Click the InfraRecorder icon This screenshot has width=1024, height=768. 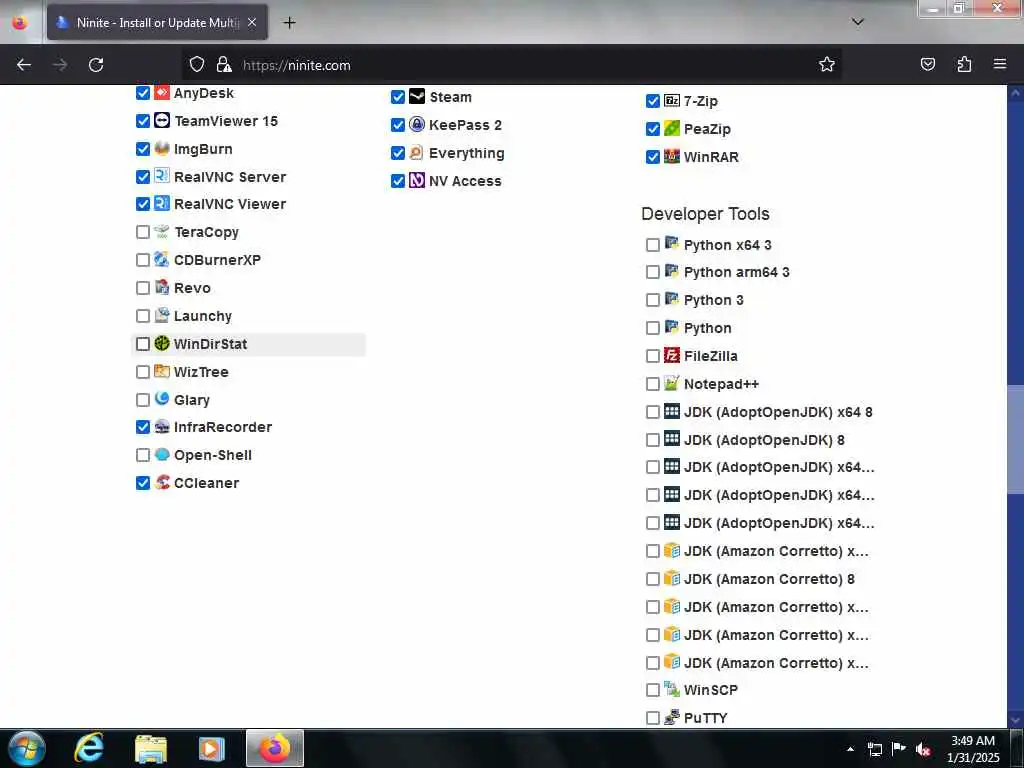click(162, 427)
